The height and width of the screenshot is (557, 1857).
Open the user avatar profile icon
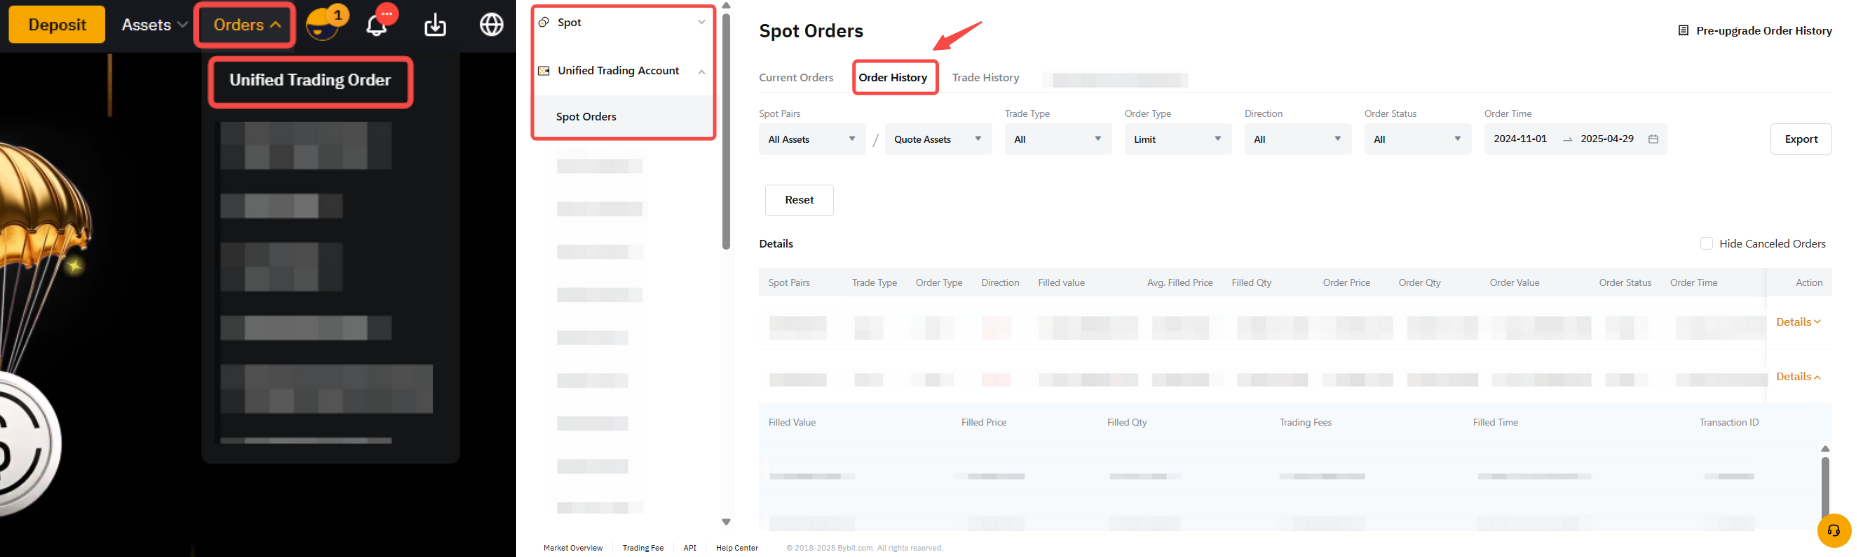[x=322, y=25]
